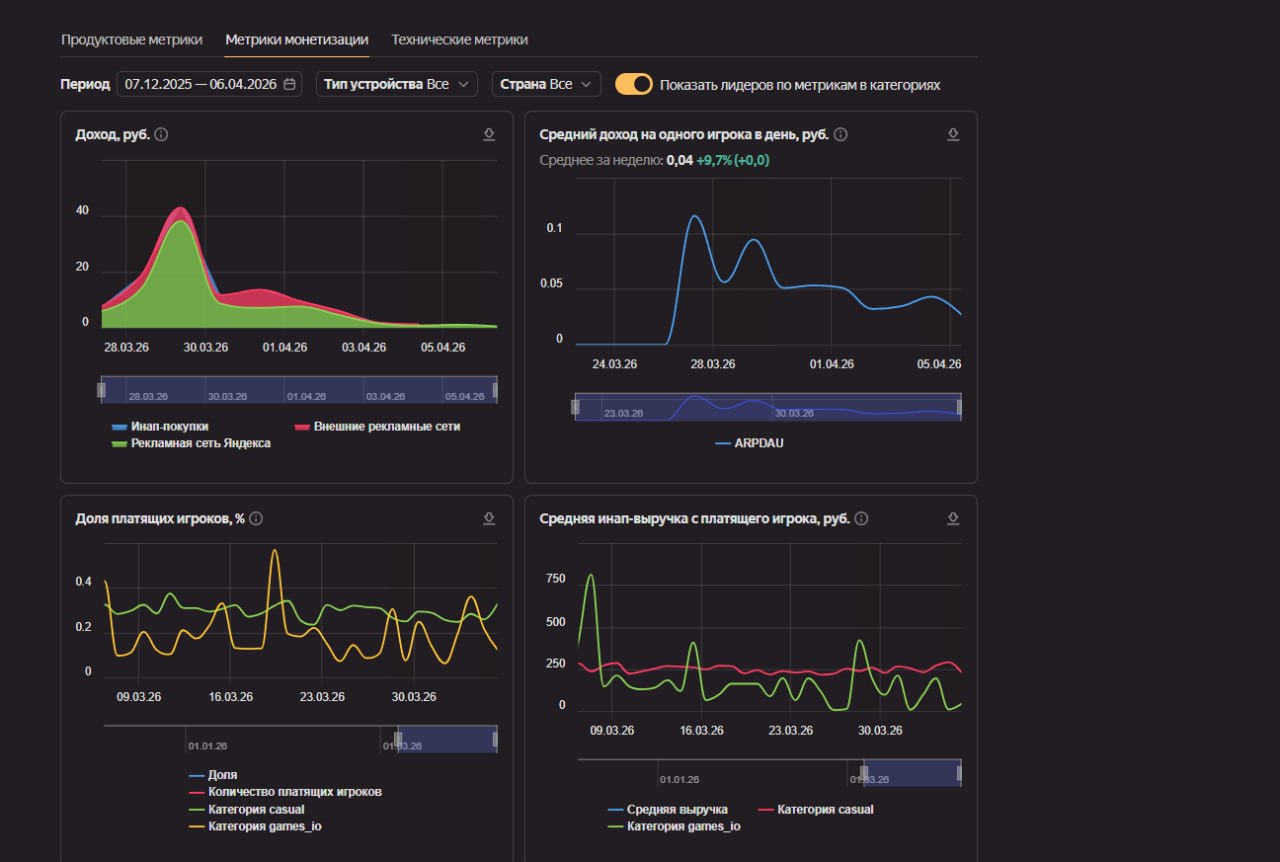
Task: Show info for Средний доход на одного игрока
Action: (x=841, y=135)
